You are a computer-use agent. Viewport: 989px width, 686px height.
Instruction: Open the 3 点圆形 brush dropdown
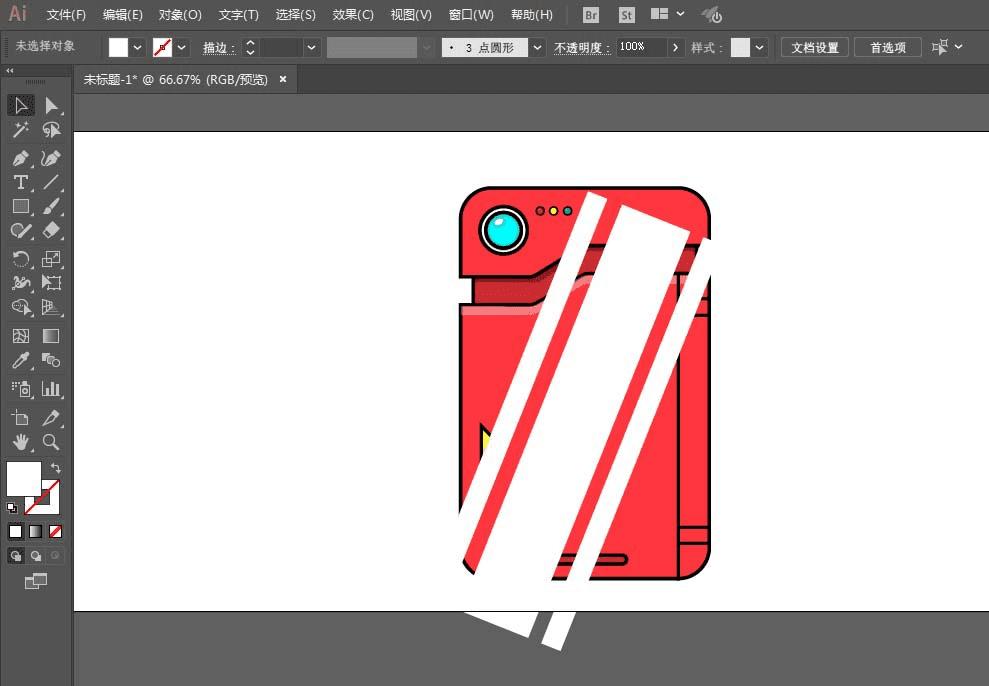[538, 47]
